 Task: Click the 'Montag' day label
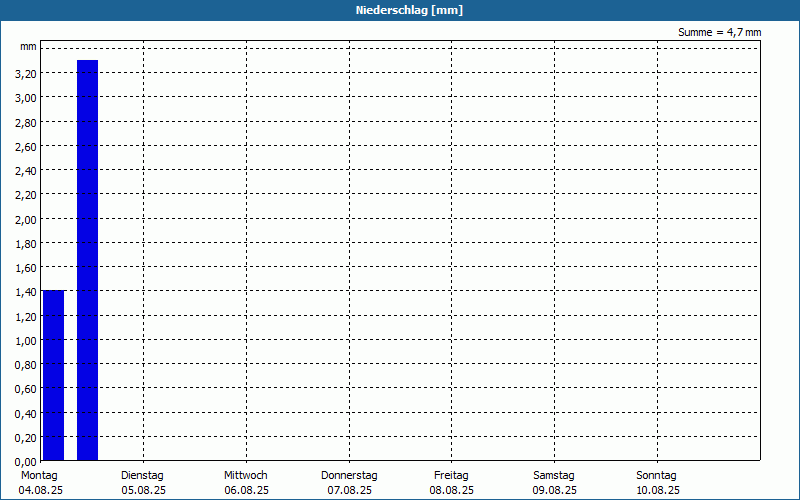coord(39,476)
